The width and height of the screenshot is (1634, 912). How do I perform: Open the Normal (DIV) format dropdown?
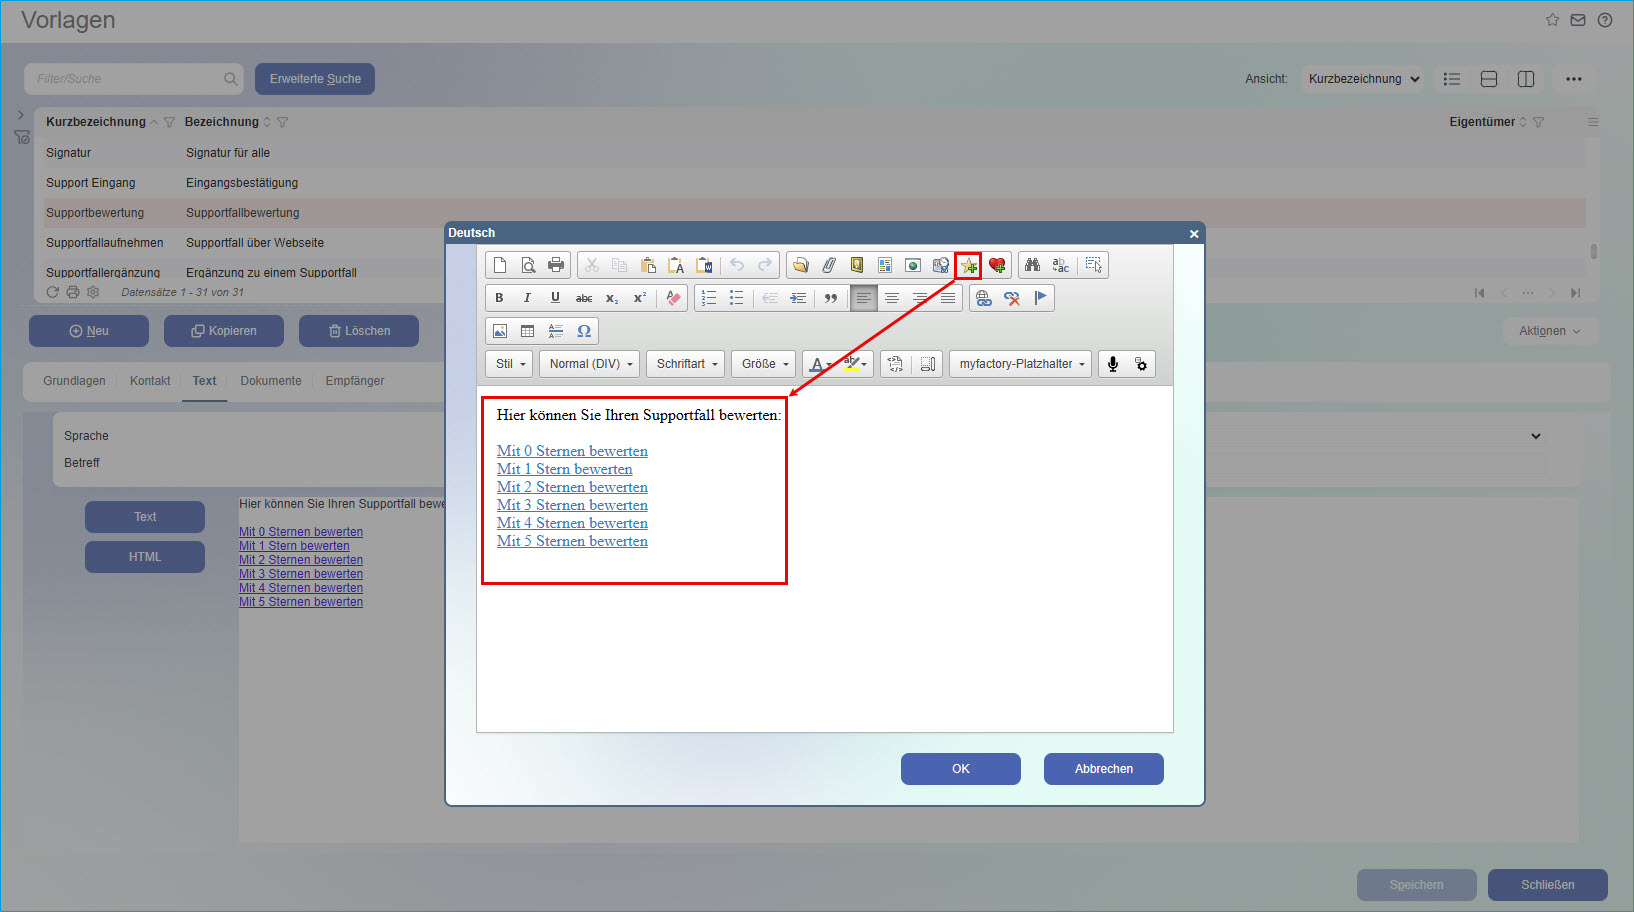pos(591,364)
